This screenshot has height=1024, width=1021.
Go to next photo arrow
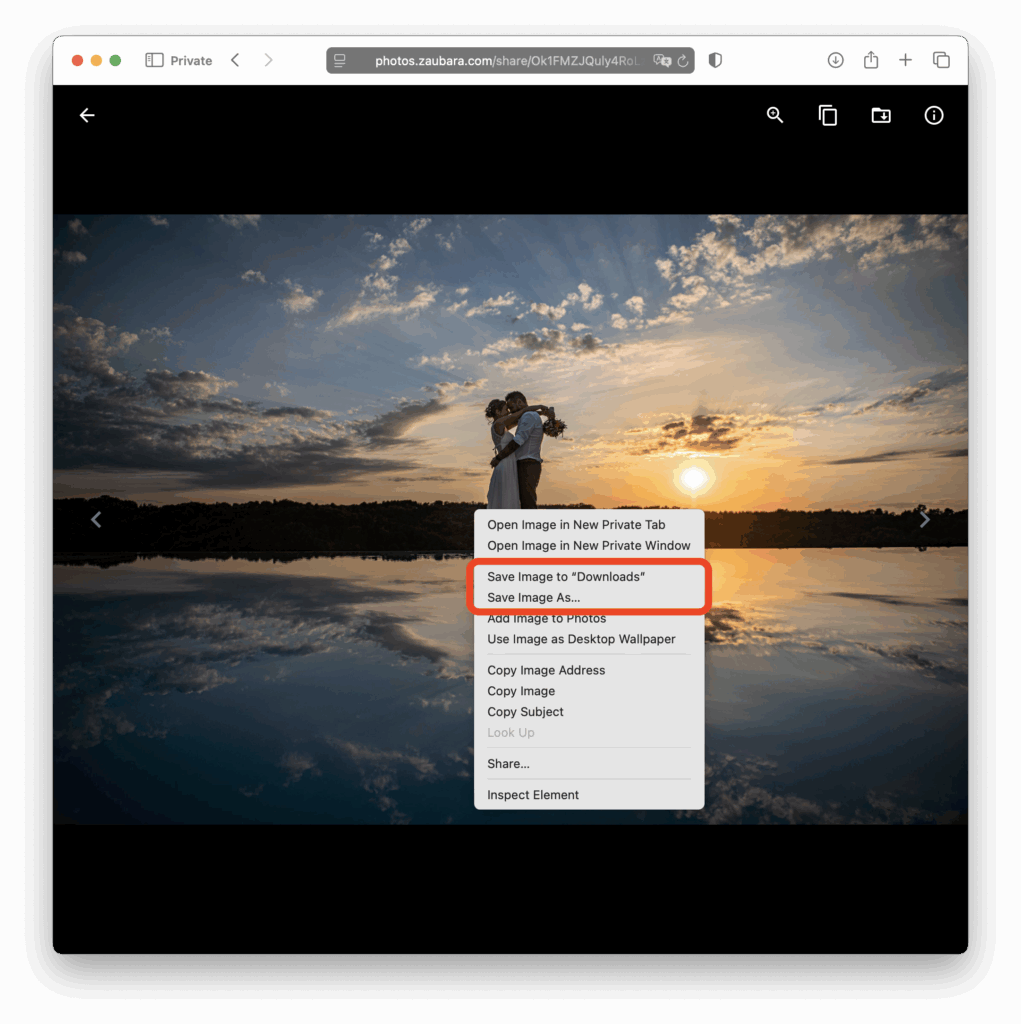click(924, 520)
